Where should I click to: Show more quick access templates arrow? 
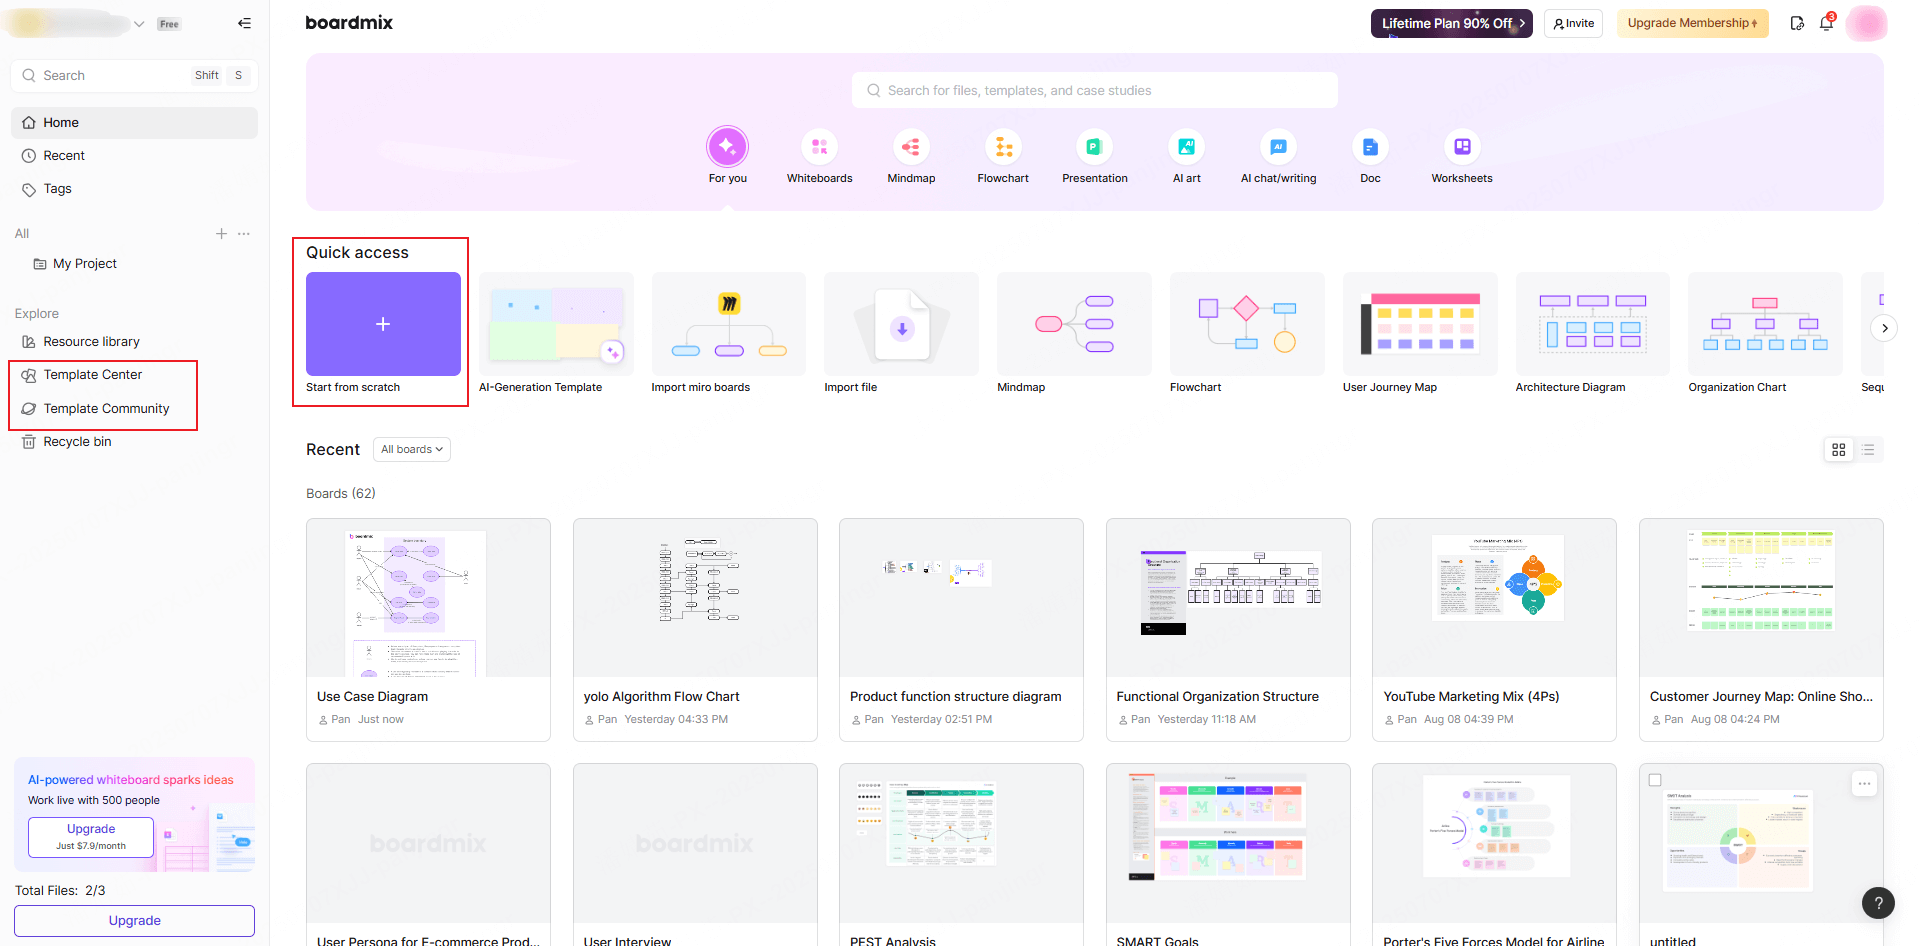coord(1884,328)
